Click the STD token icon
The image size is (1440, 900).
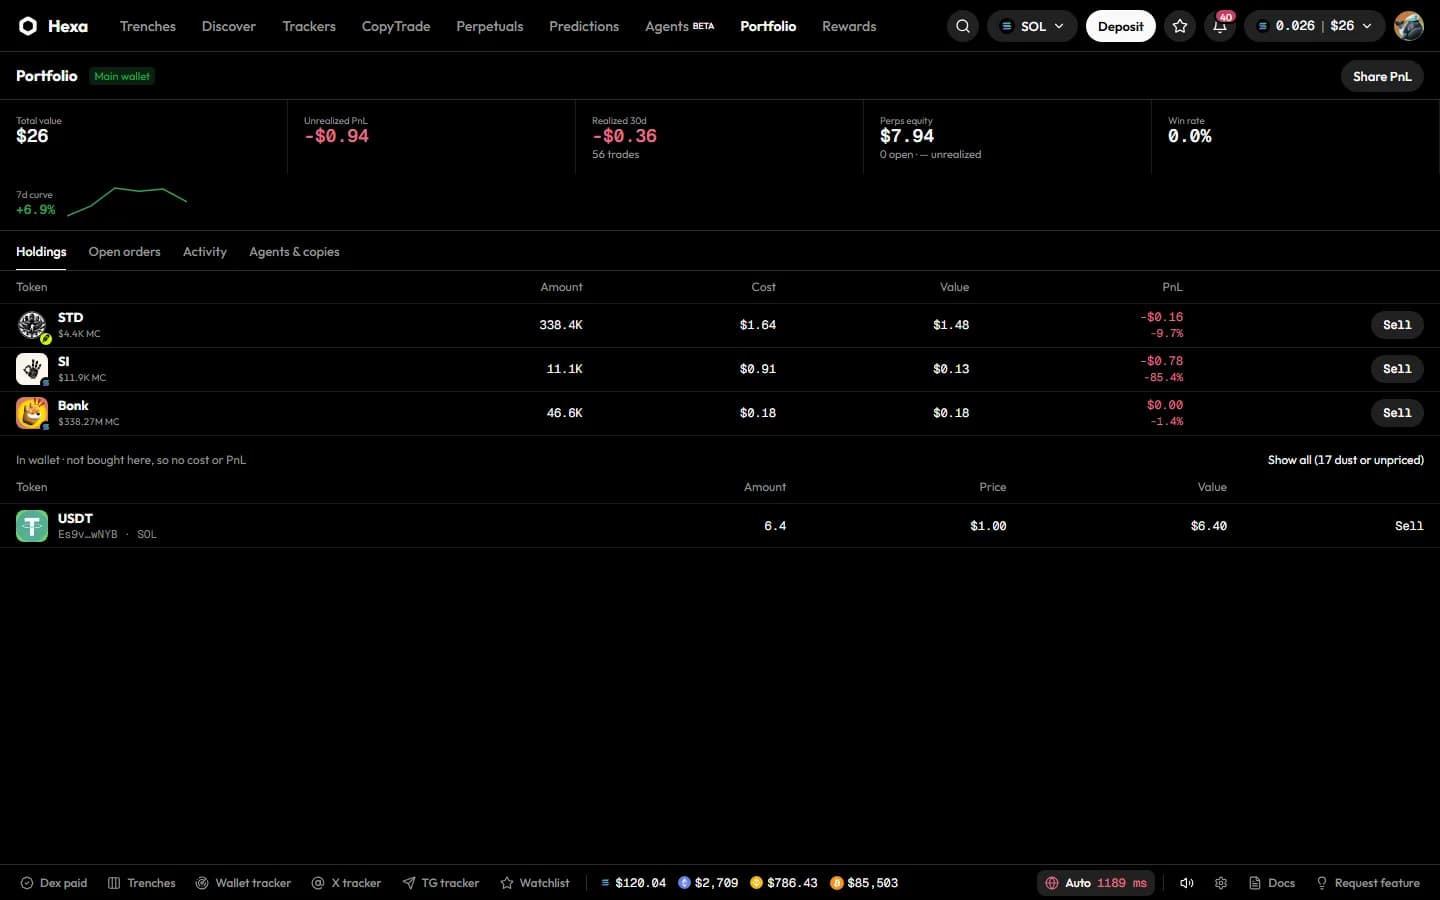(32, 325)
